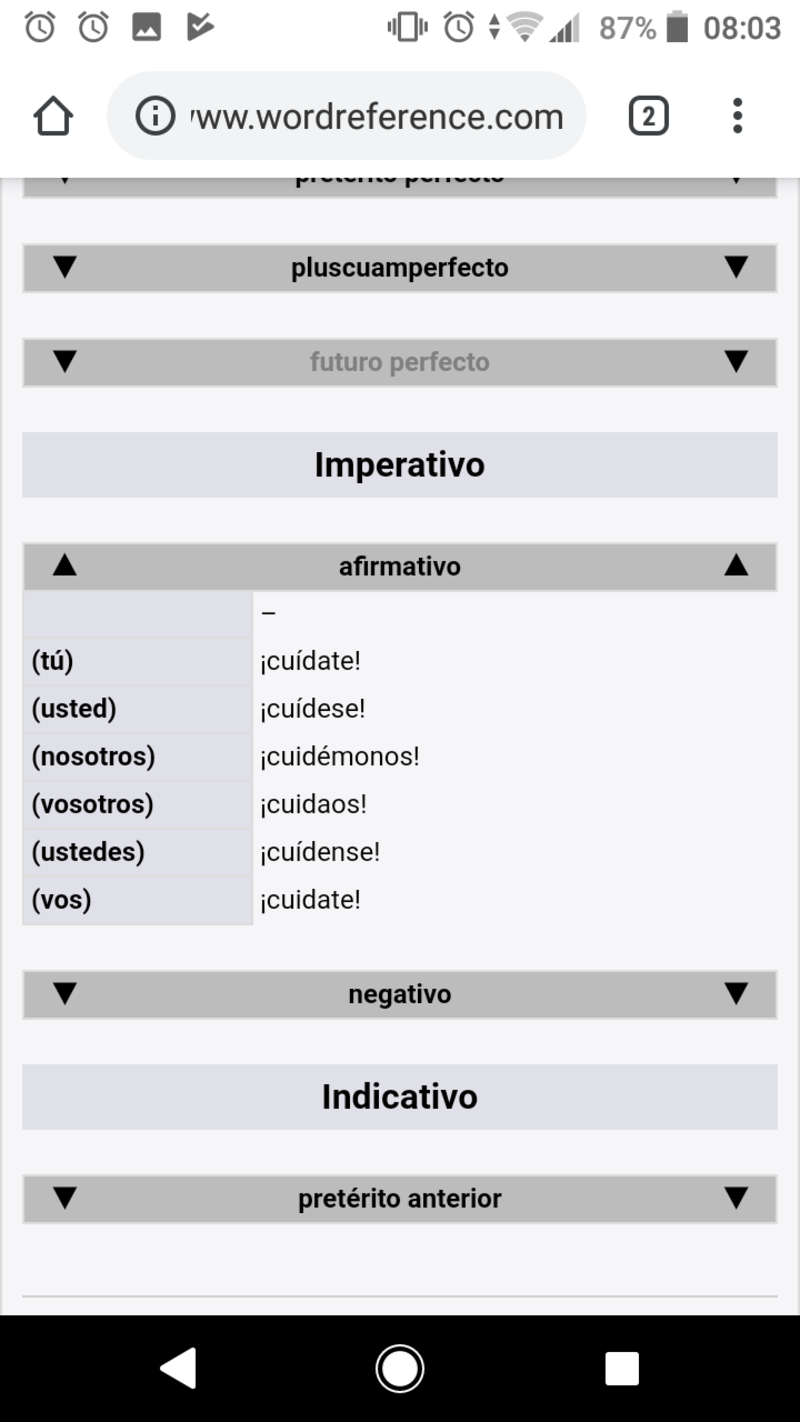Tap the Android circular home button

tap(399, 1367)
